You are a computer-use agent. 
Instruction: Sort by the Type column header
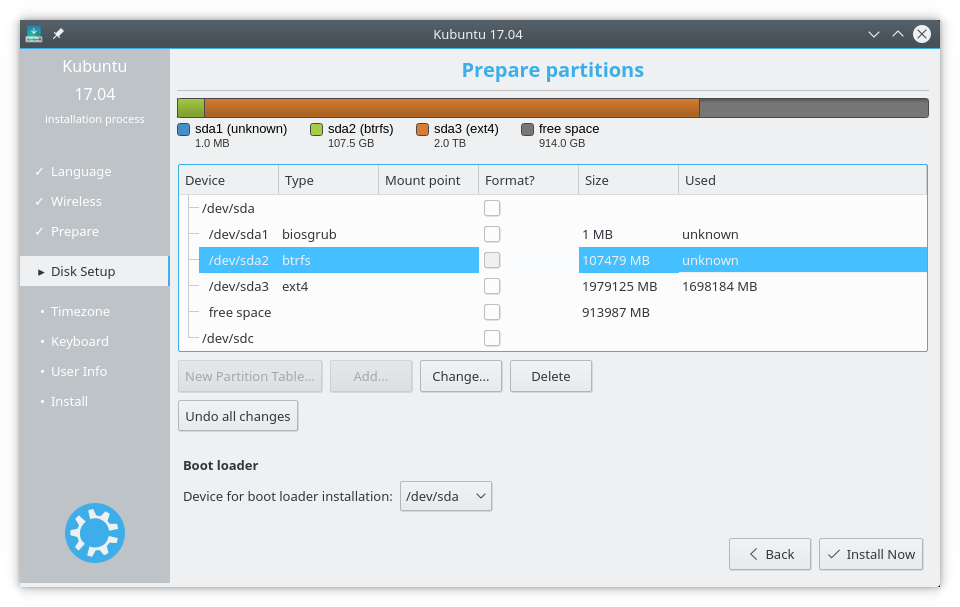[x=329, y=180]
